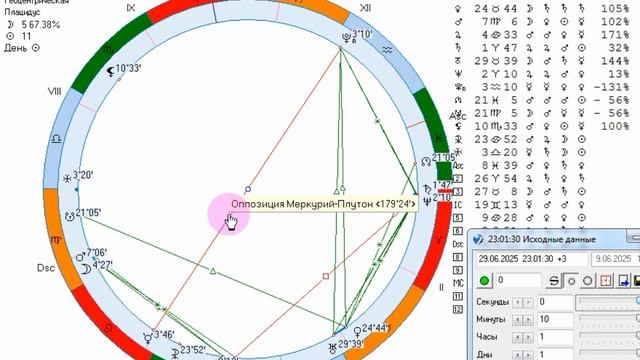Click the Секунды value field

coord(555,302)
